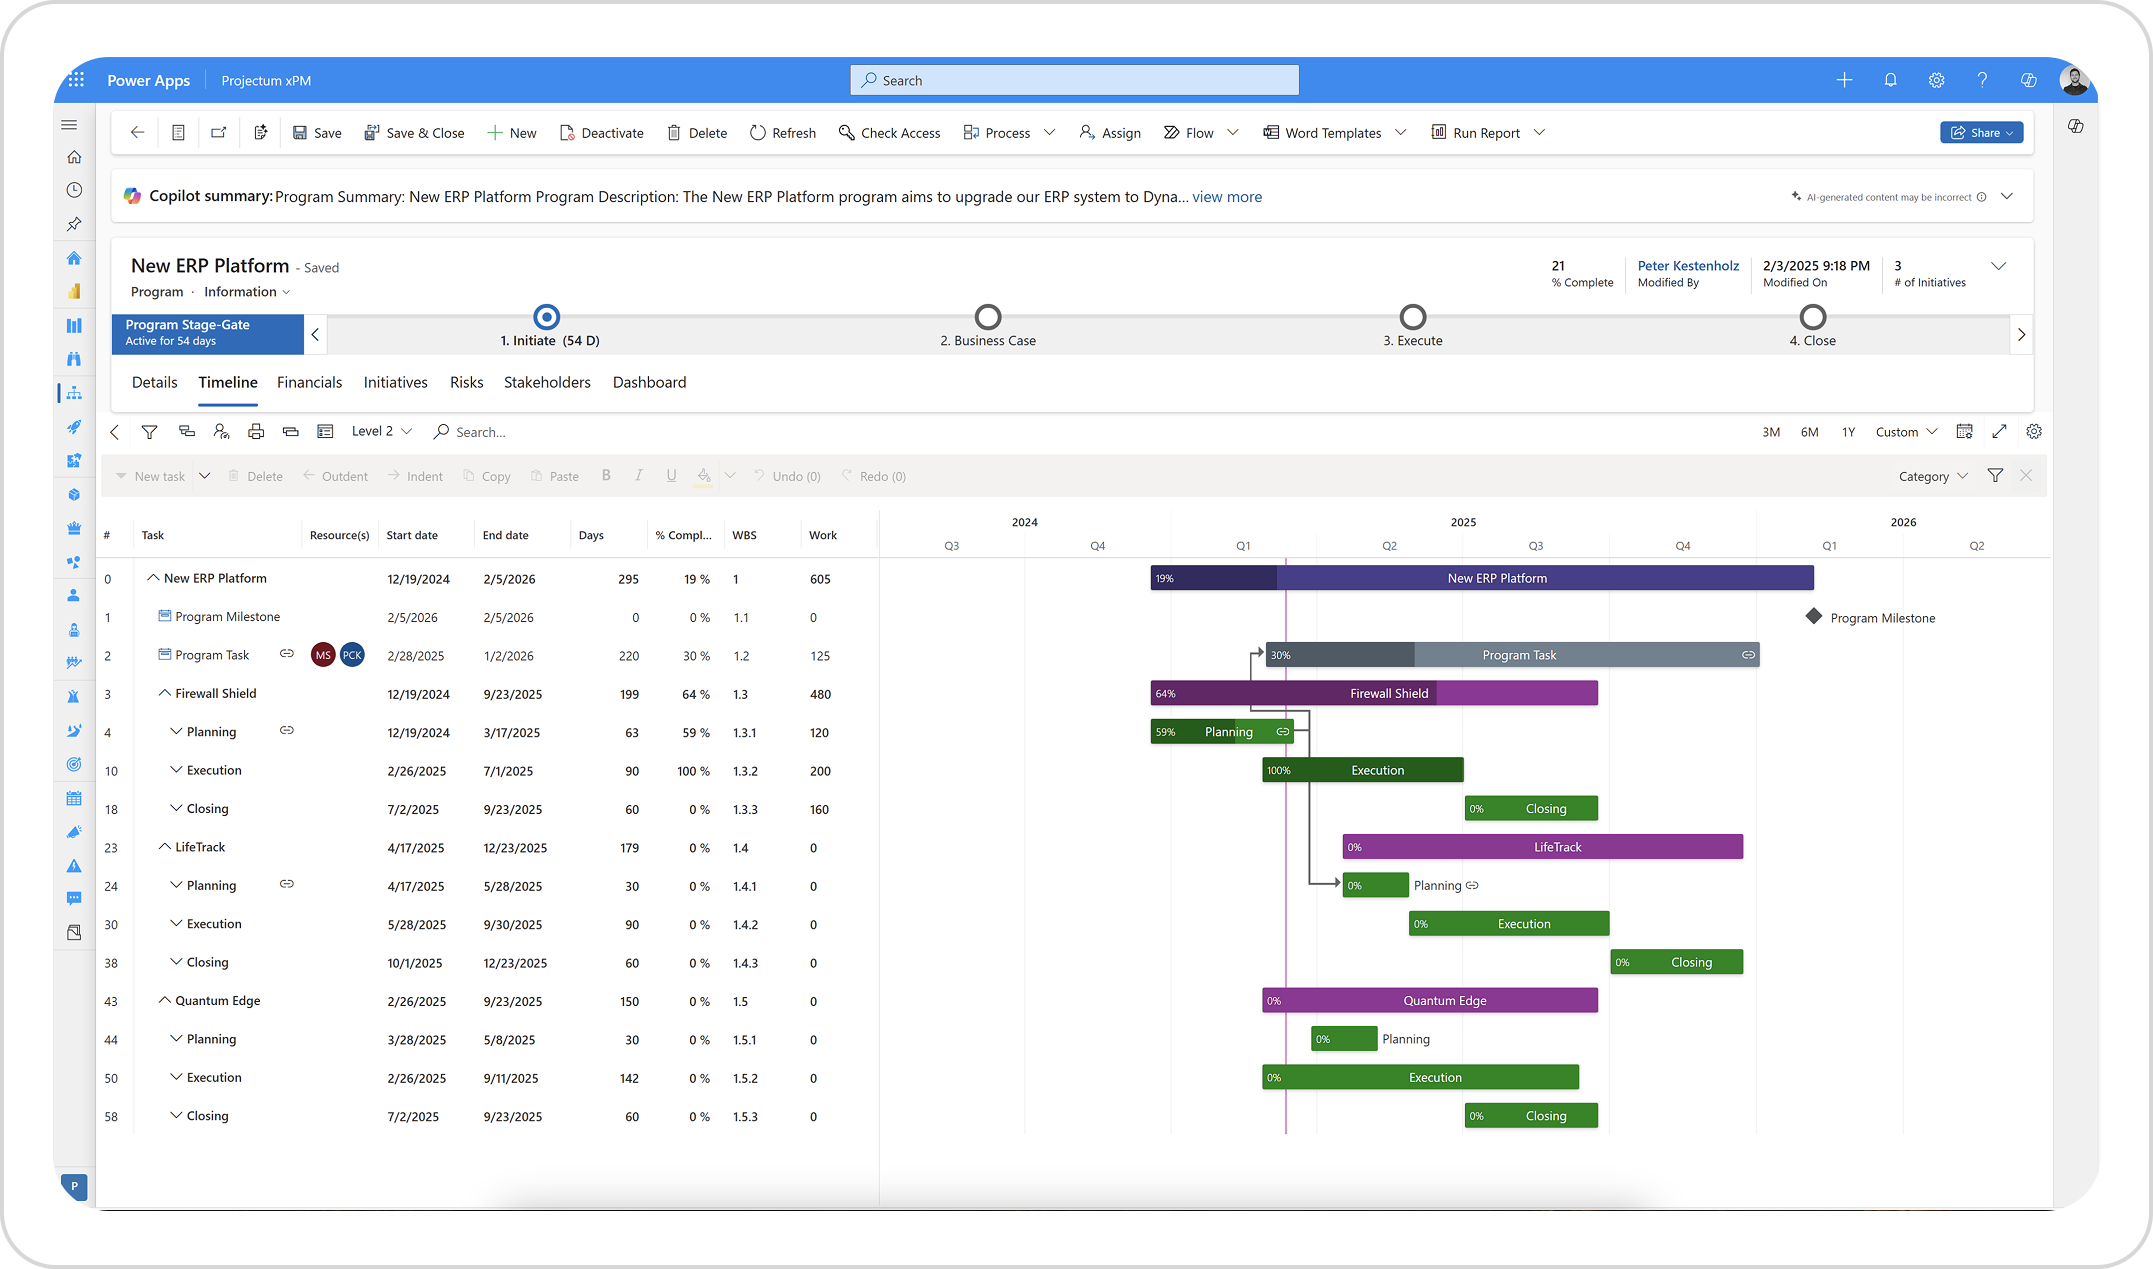This screenshot has height=1269, width=2153.
Task: Expand the Flow menu arrow
Action: click(x=1232, y=132)
